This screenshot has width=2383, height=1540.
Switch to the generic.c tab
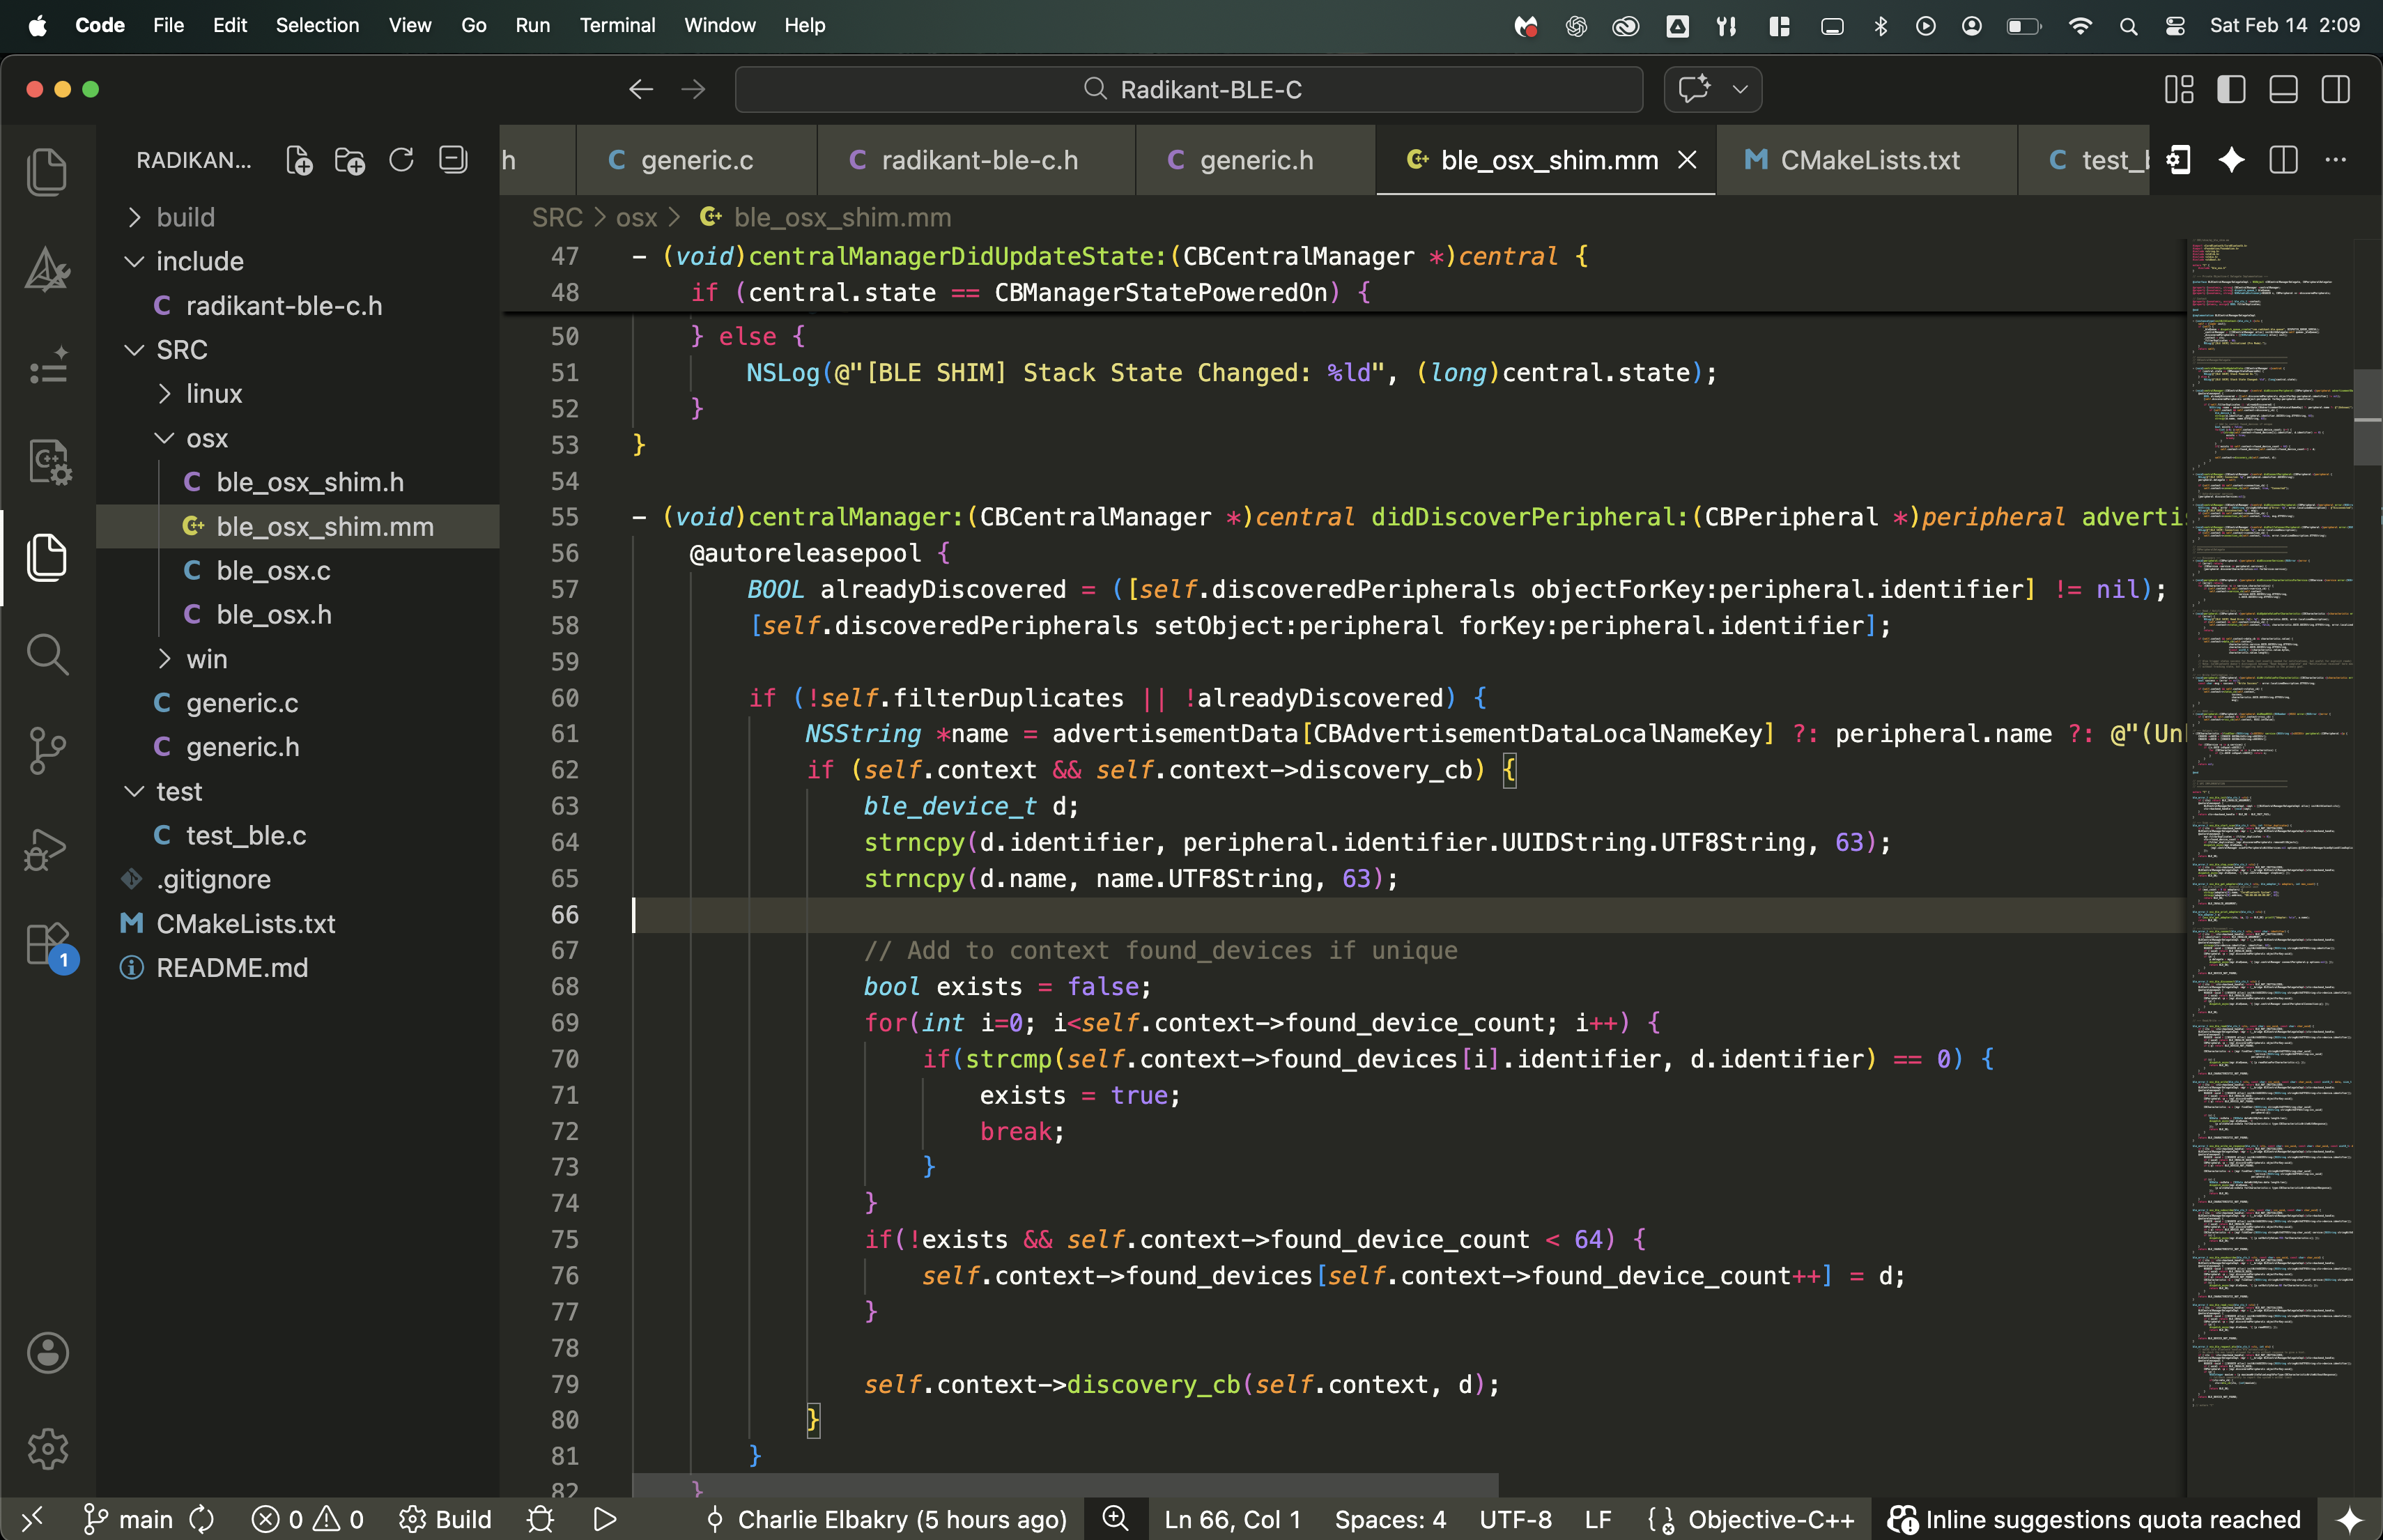point(696,160)
